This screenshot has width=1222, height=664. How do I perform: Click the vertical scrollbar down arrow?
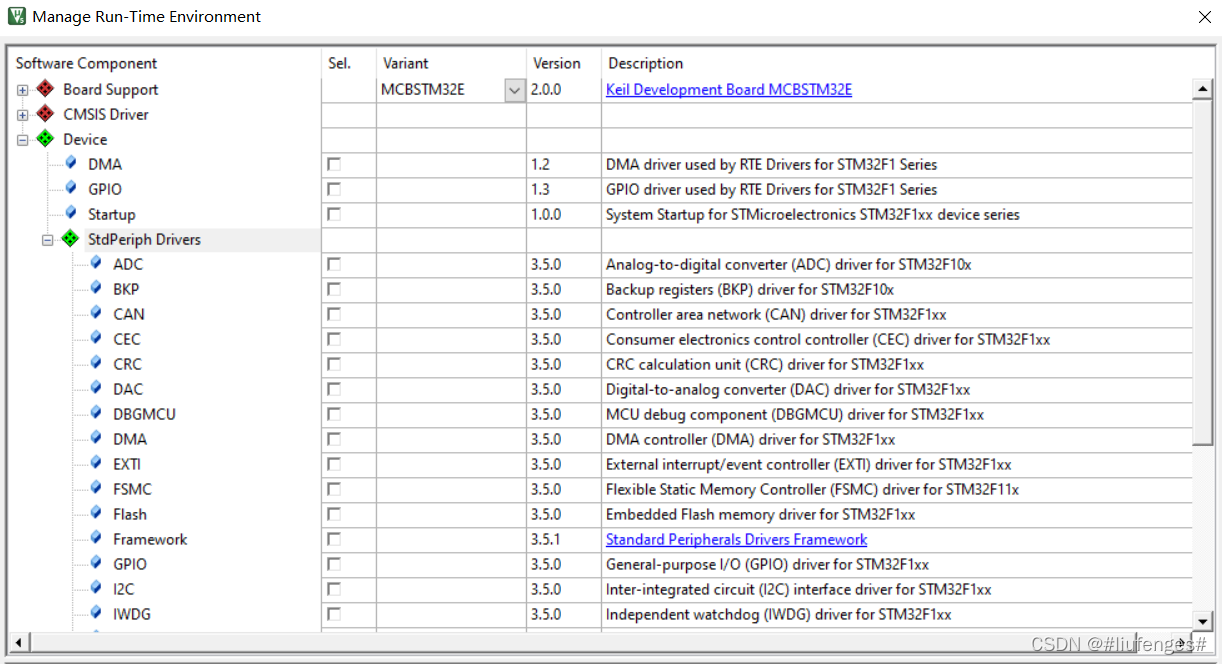(1203, 621)
